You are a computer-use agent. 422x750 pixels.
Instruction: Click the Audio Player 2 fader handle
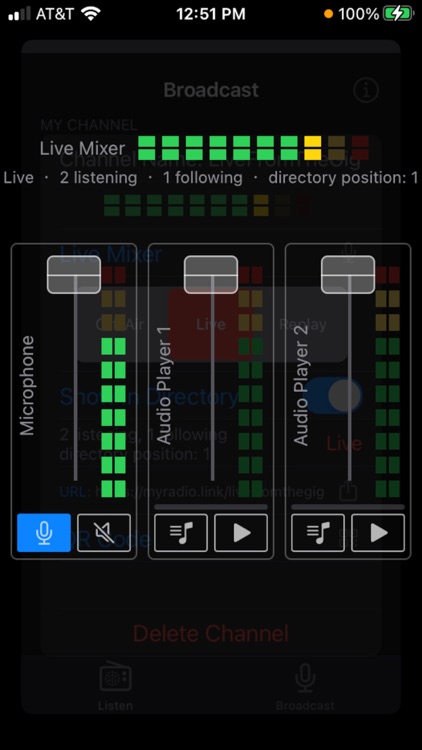point(348,275)
